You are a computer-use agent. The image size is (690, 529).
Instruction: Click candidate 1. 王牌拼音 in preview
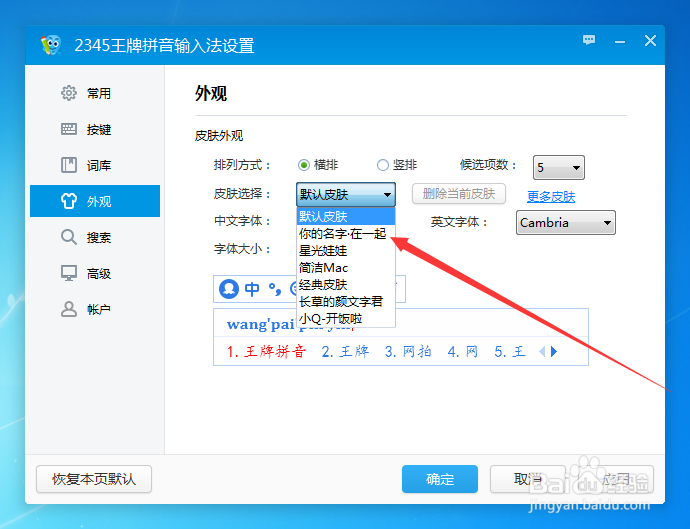(266, 351)
